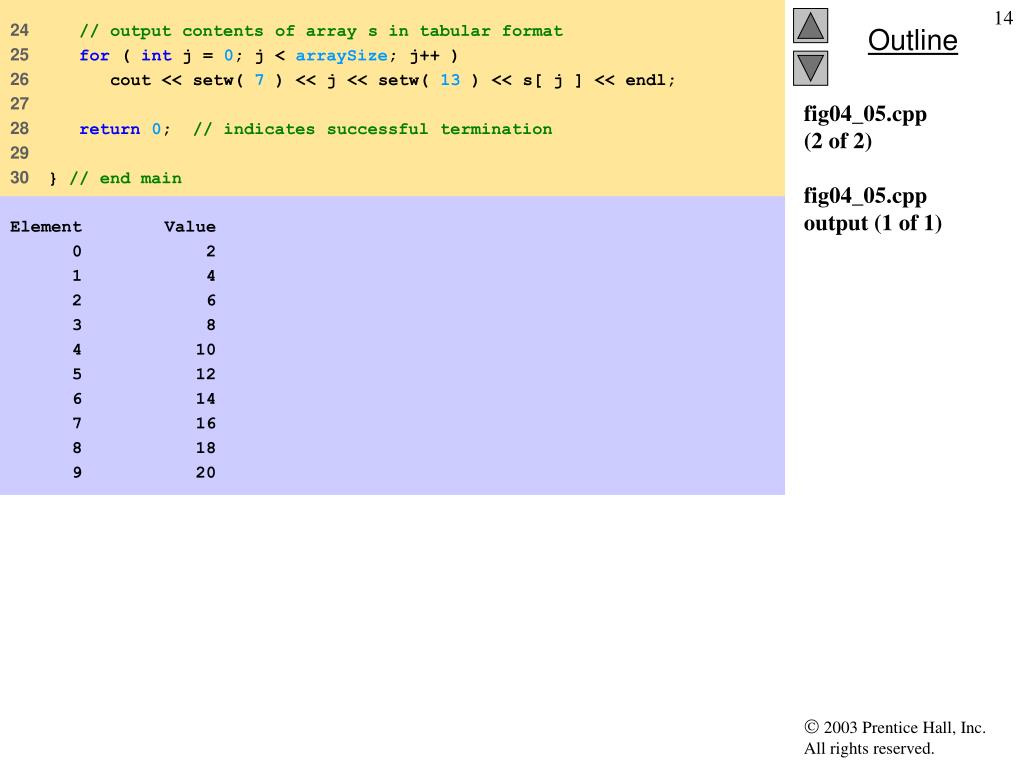Screen dimensions: 1024x768
Task: Click the down arrow navigation button
Action: point(810,68)
